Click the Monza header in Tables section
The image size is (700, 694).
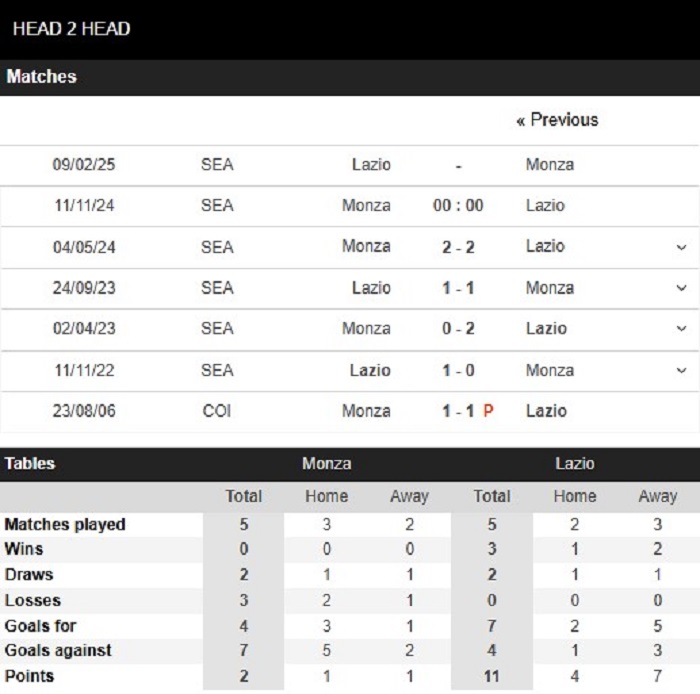tap(327, 464)
